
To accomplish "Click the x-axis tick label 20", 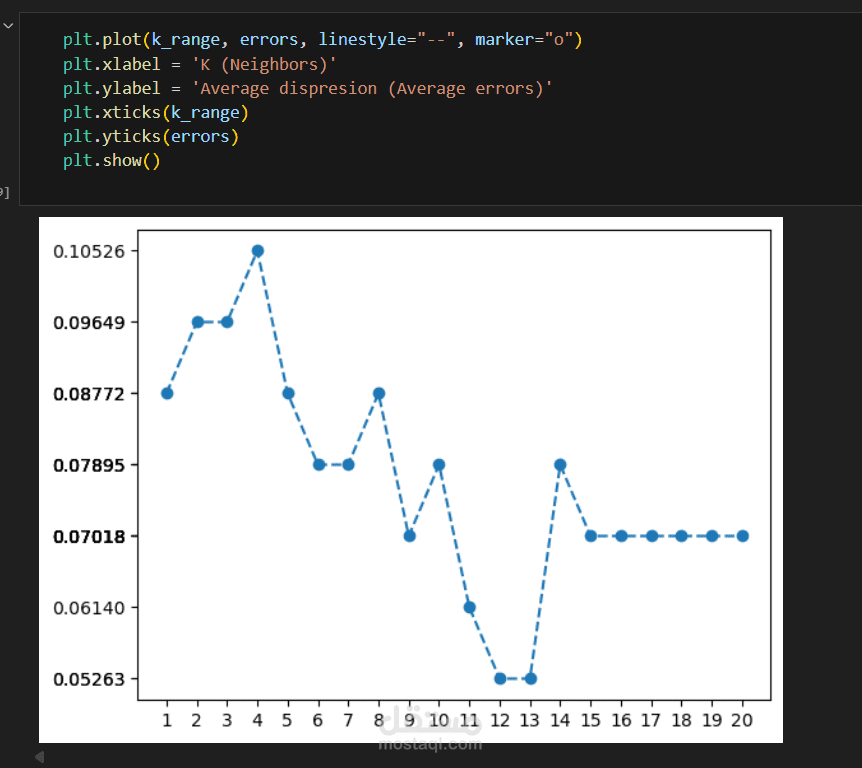I will tap(742, 720).
